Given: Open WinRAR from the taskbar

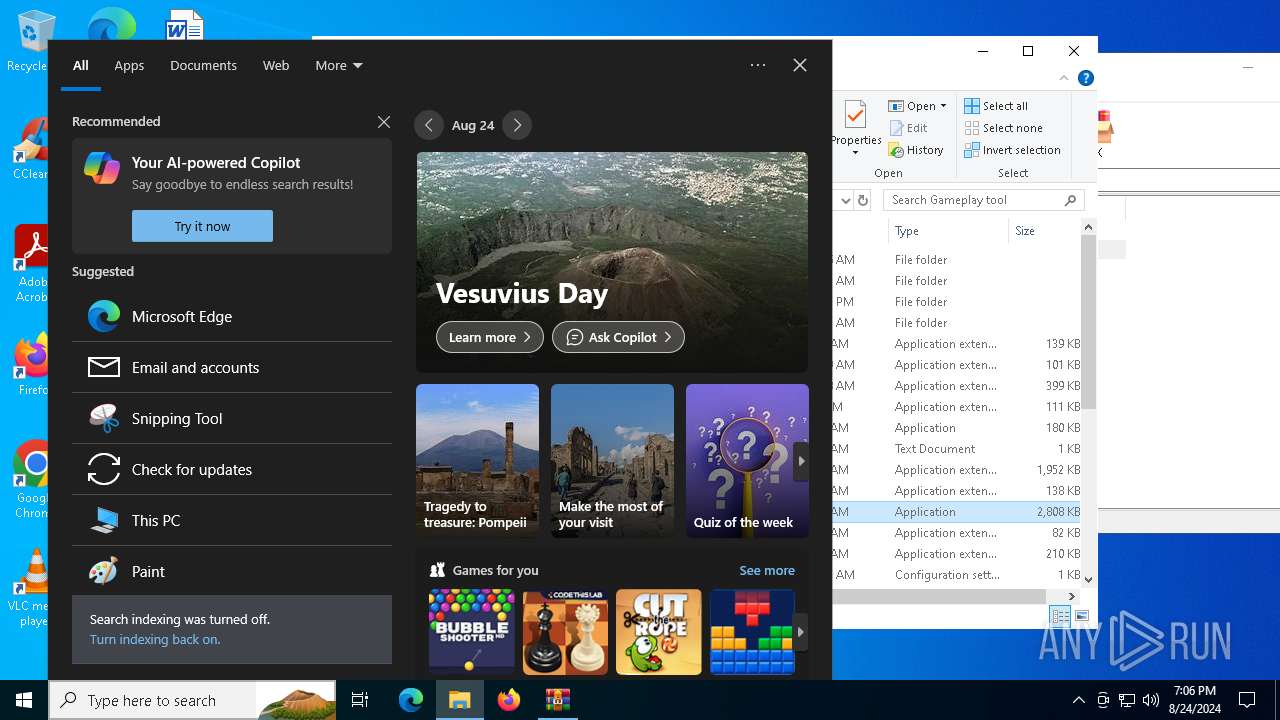Looking at the screenshot, I should tap(557, 700).
